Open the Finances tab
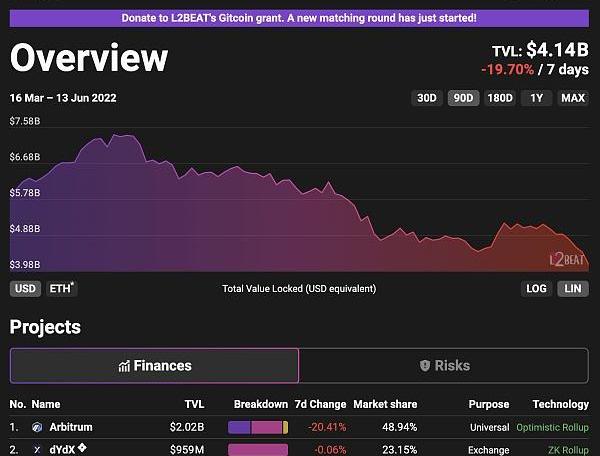 tap(154, 366)
